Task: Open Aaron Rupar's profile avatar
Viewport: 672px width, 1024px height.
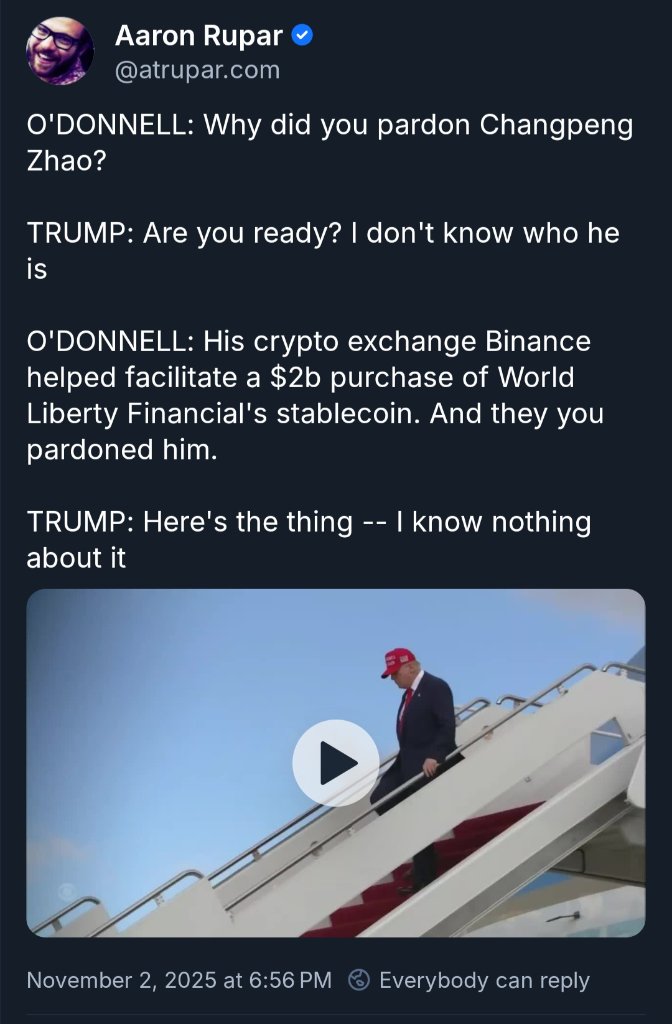Action: (x=59, y=51)
